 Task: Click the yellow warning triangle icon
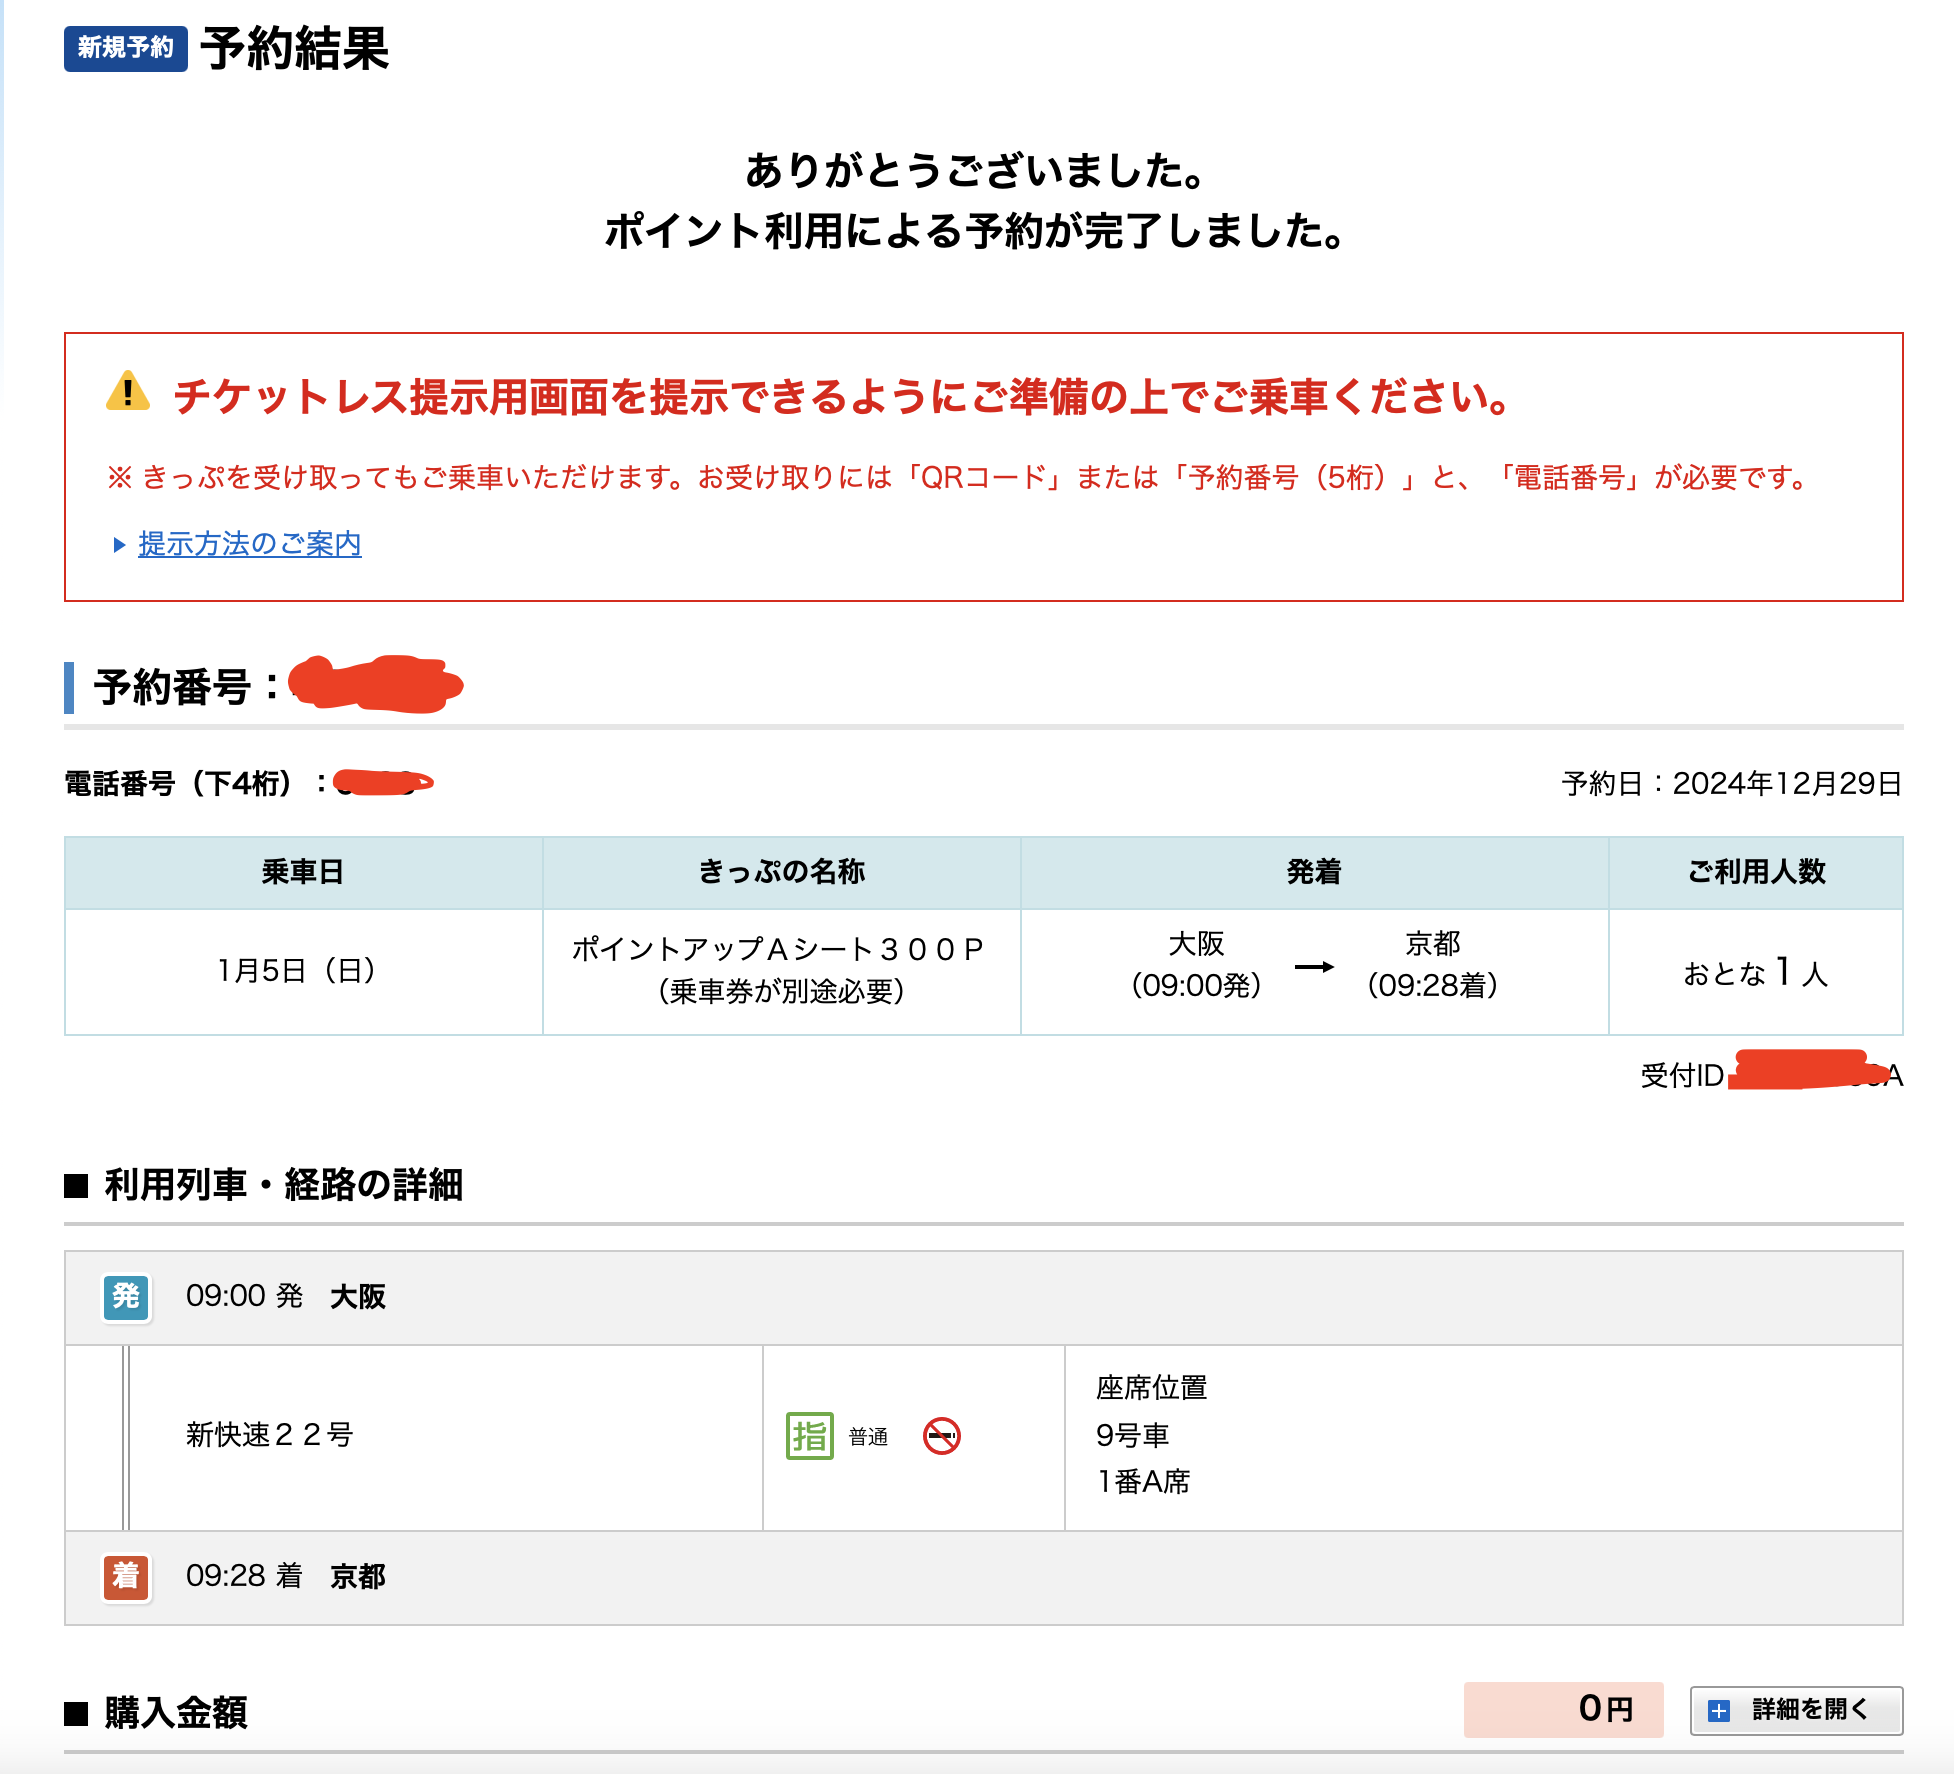pyautogui.click(x=128, y=392)
